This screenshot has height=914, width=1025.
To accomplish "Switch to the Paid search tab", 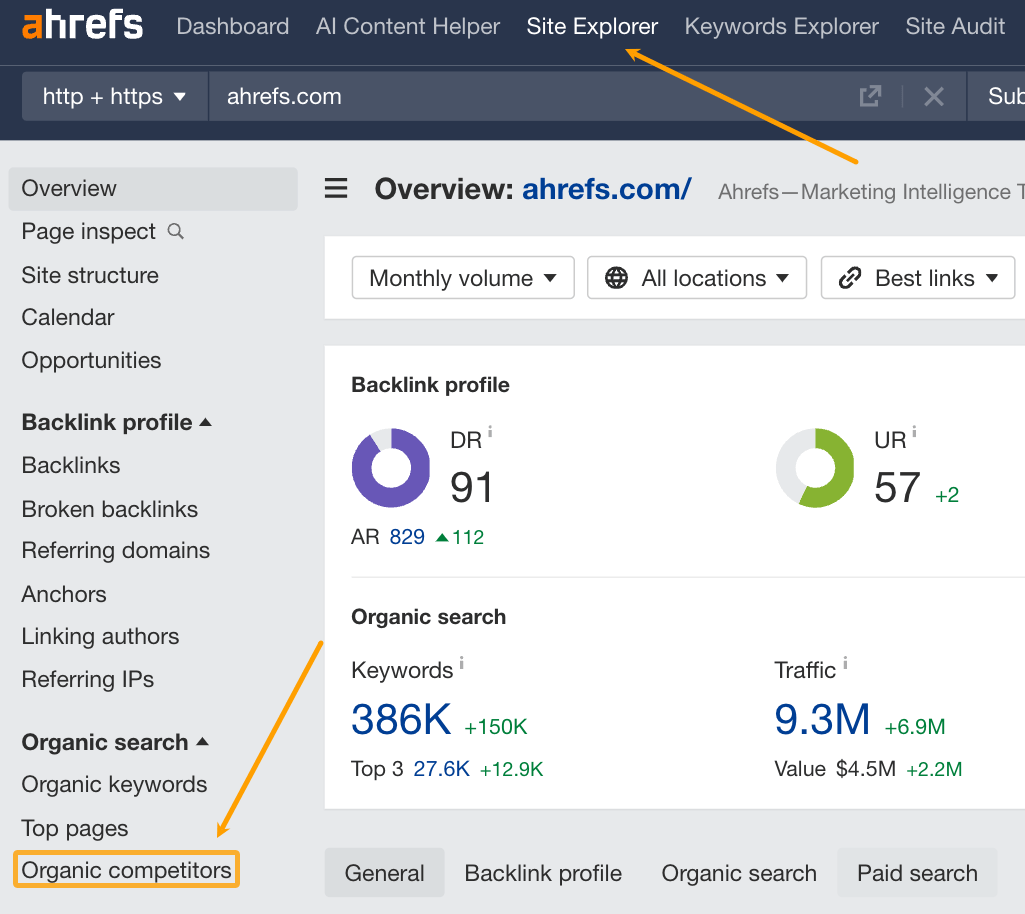I will click(x=916, y=873).
